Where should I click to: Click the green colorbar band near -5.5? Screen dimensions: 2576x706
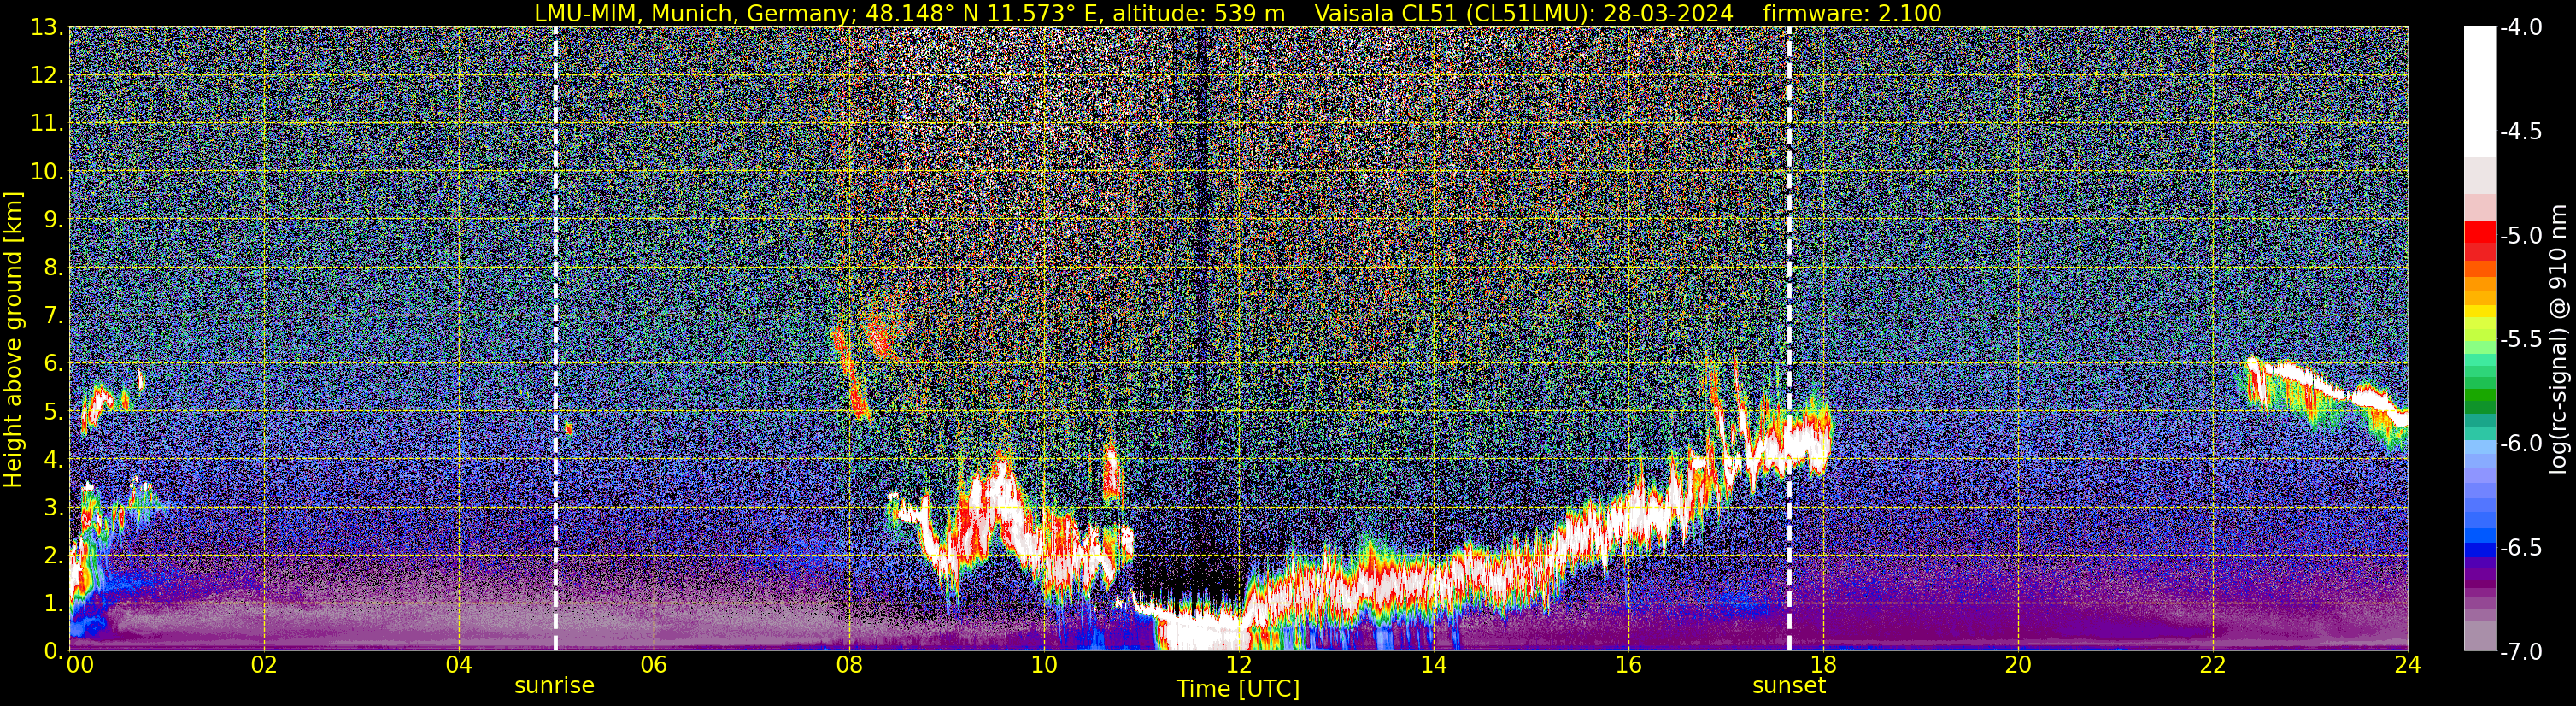(x=2479, y=346)
